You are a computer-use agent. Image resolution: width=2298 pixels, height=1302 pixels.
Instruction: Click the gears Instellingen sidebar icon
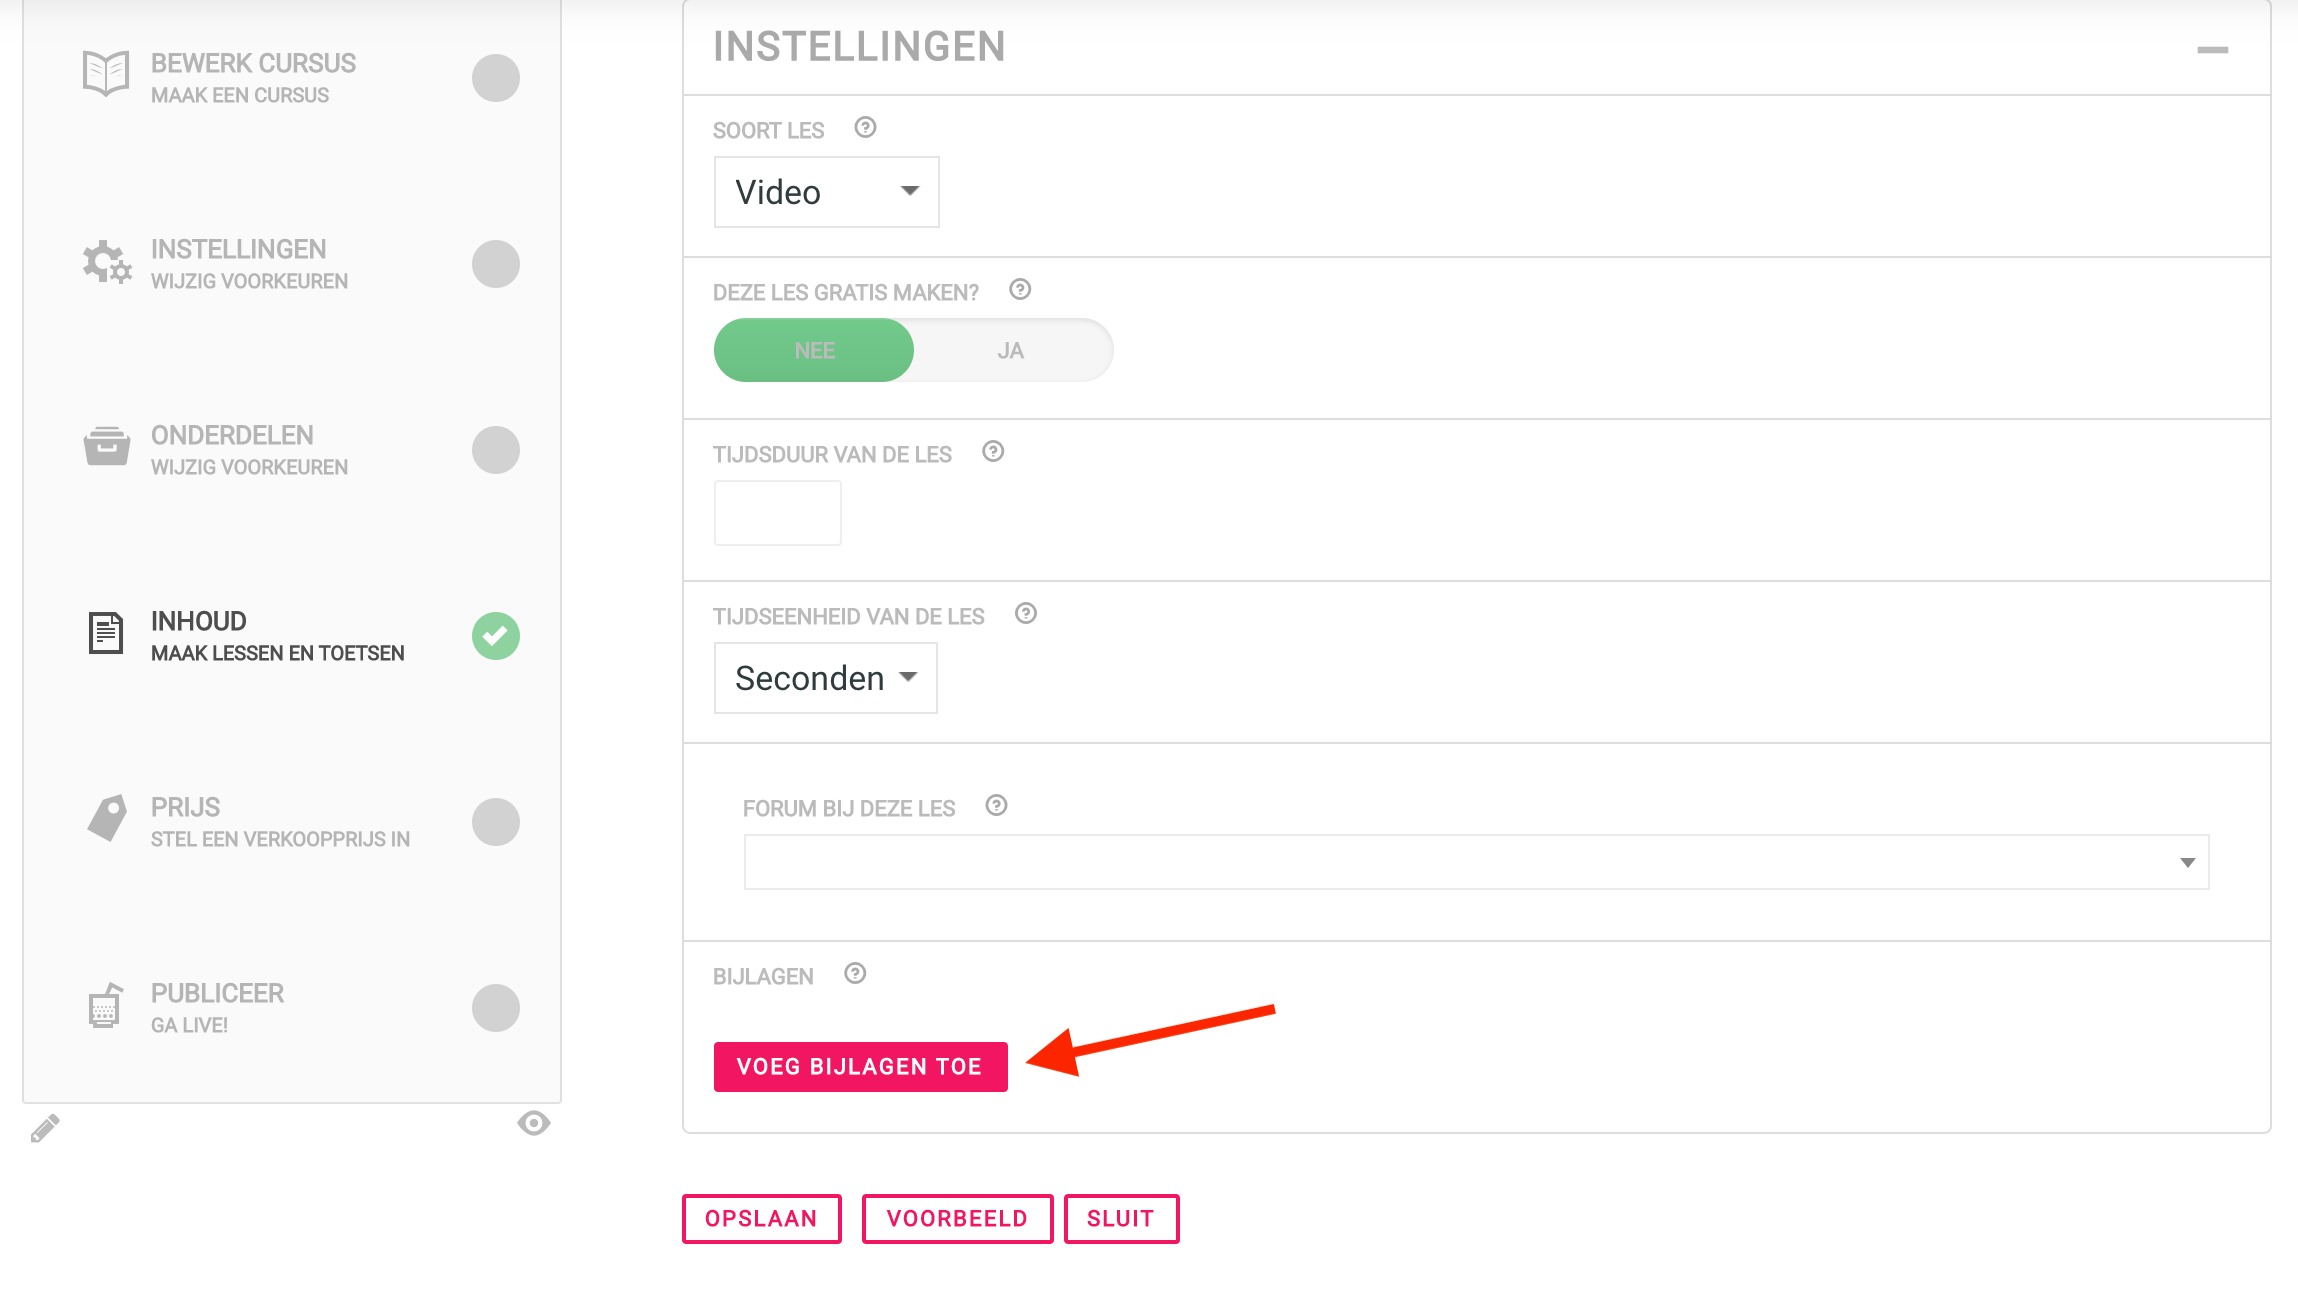pos(106,262)
